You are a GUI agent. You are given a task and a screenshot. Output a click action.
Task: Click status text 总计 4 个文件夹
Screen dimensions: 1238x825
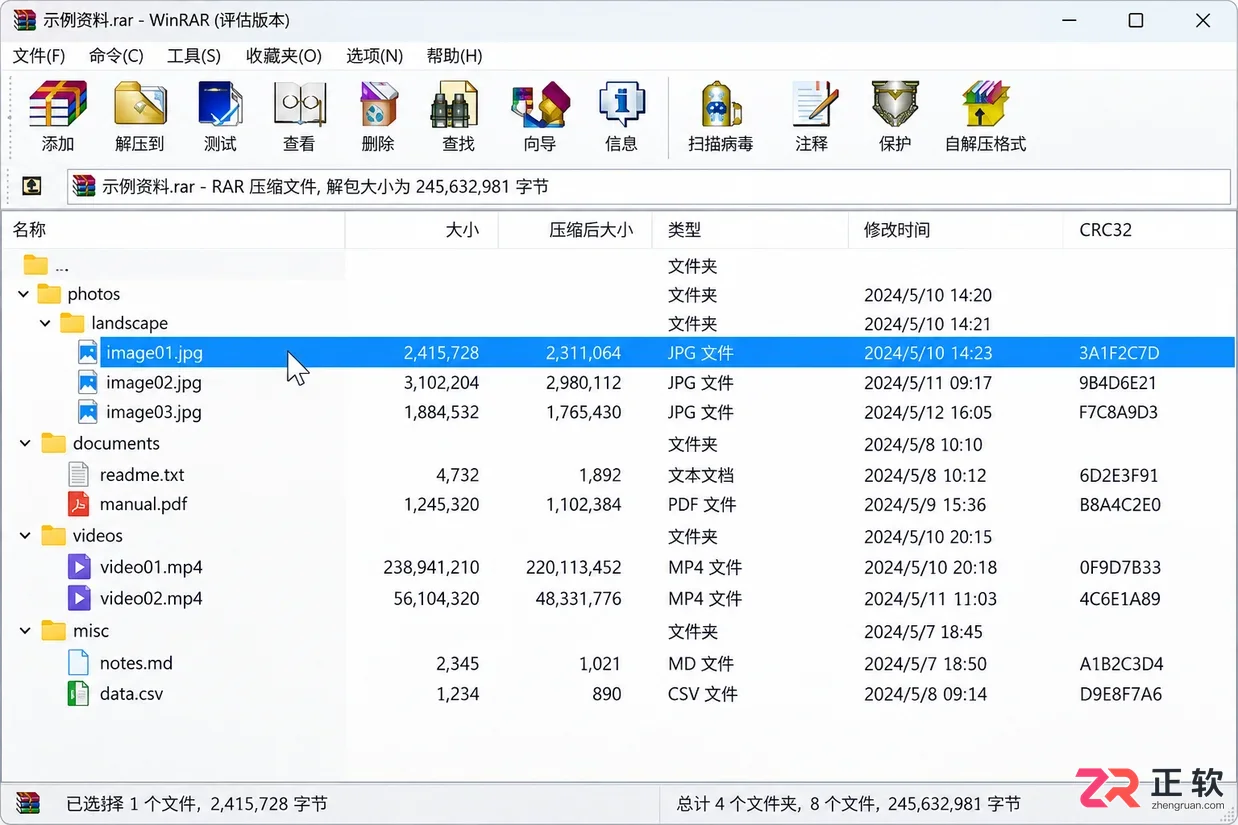coord(738,804)
